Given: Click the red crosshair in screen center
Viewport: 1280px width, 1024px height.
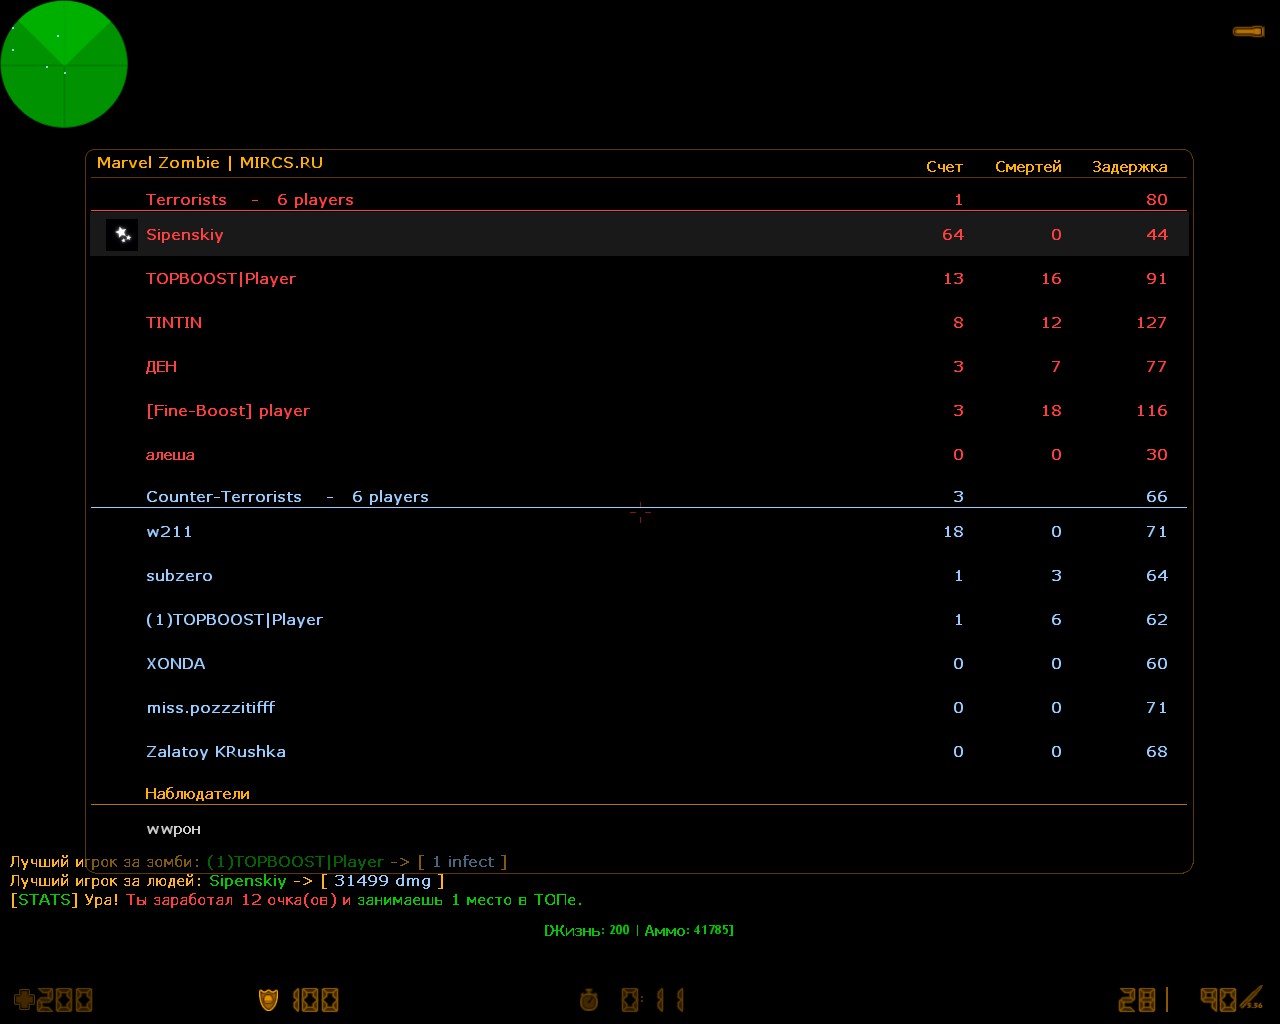Looking at the screenshot, I should [640, 513].
